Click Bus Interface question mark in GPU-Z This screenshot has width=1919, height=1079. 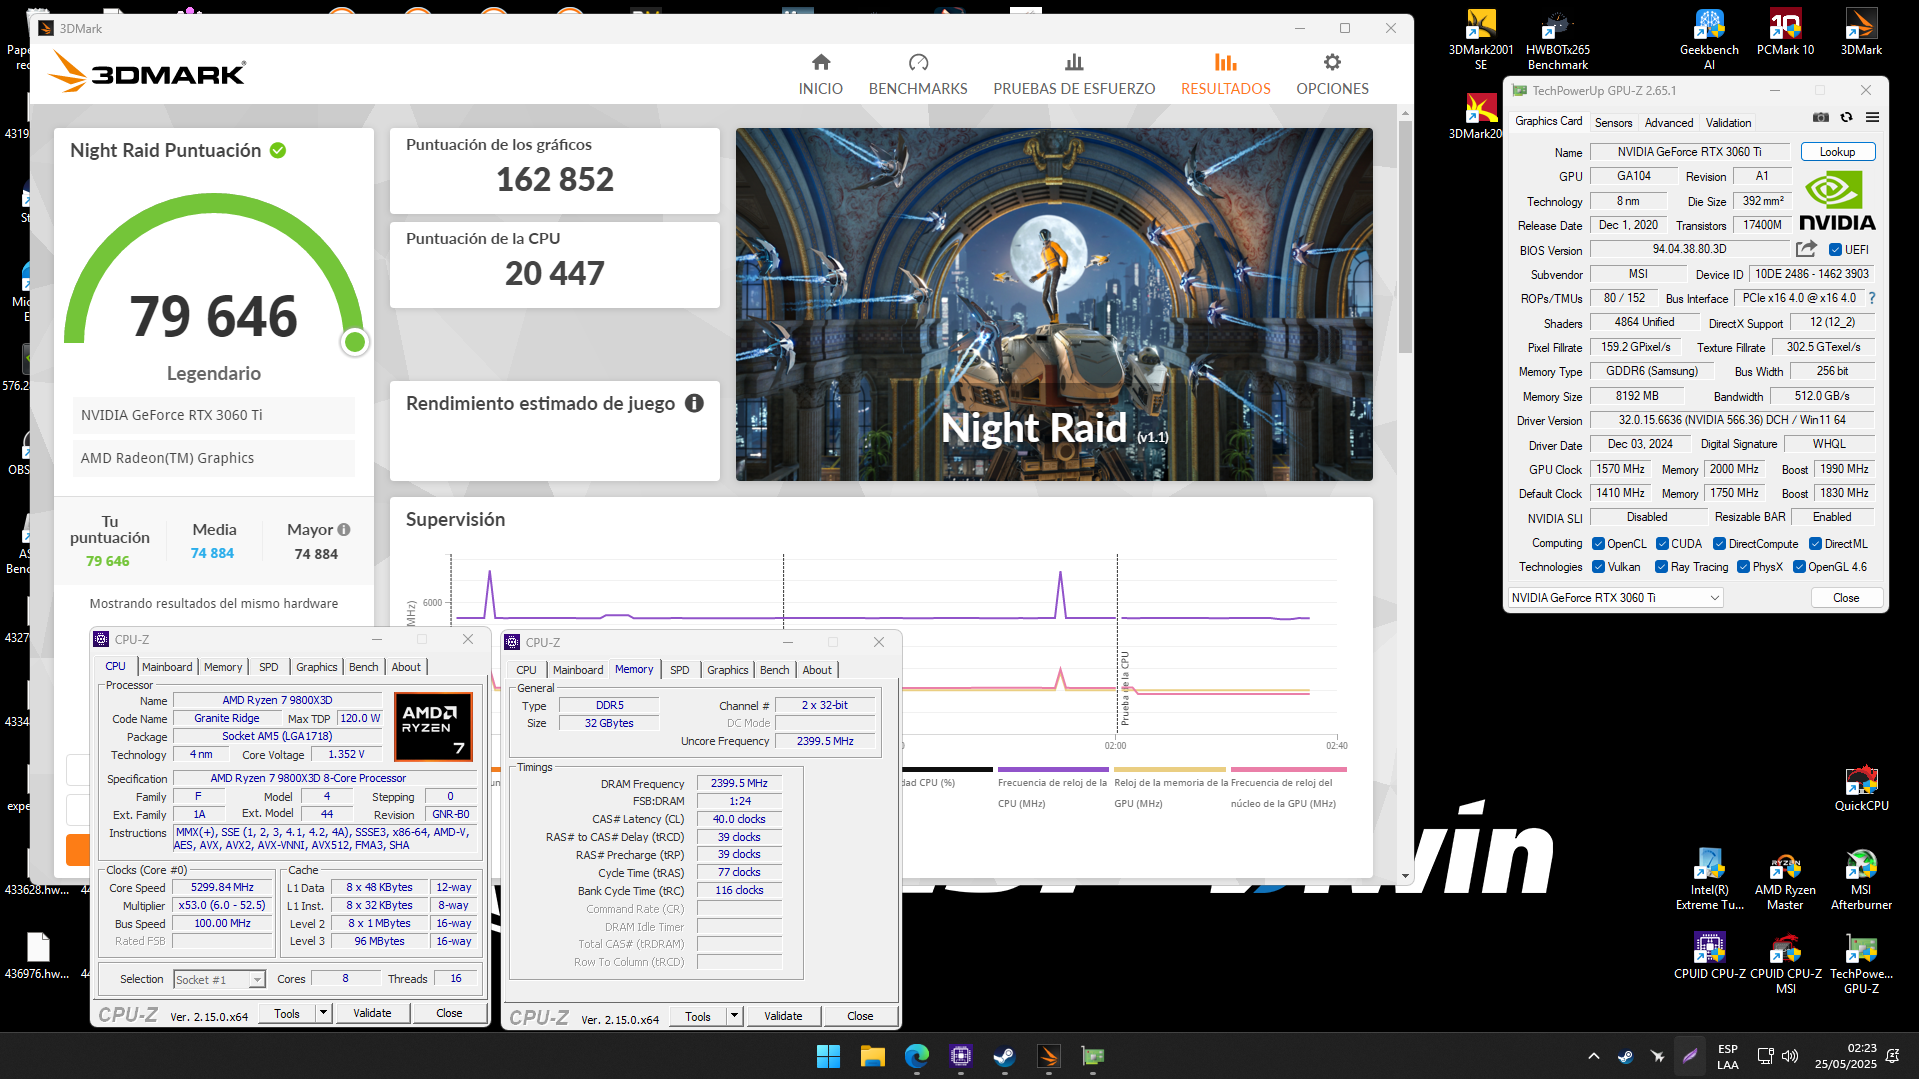1872,298
